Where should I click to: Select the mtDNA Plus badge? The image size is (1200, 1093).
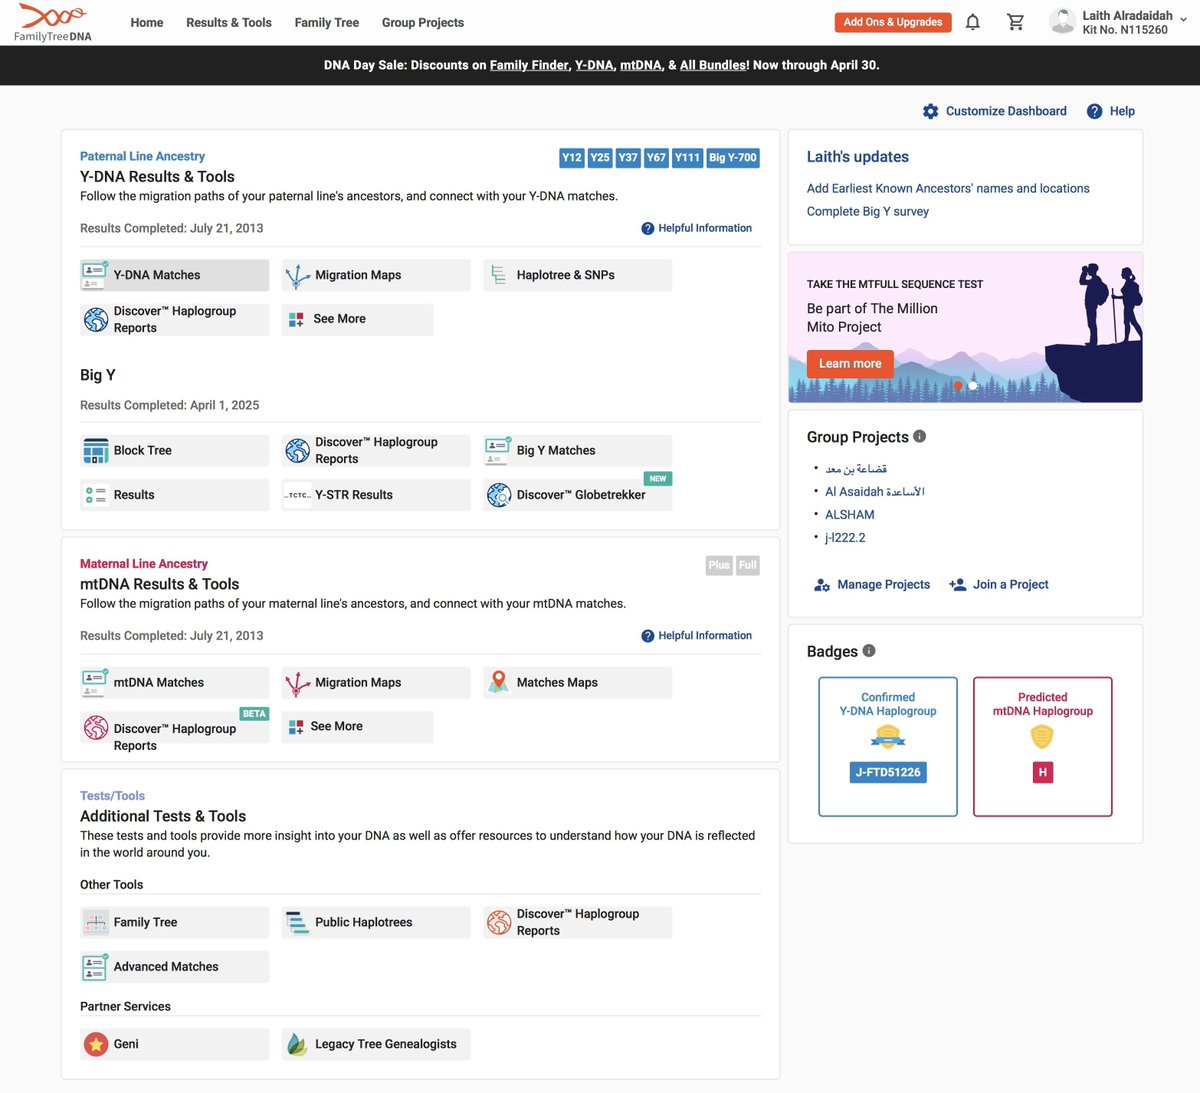point(719,565)
